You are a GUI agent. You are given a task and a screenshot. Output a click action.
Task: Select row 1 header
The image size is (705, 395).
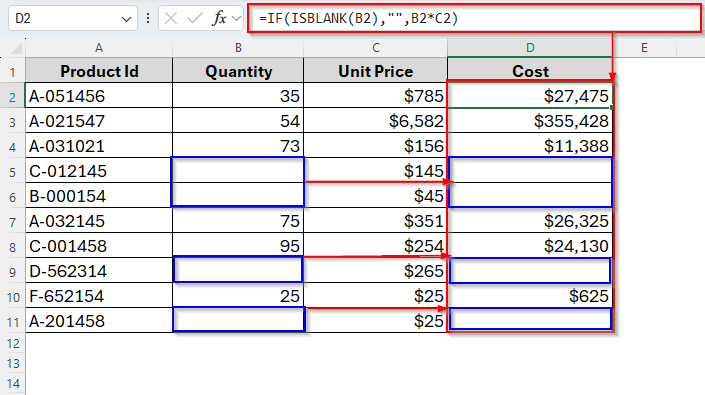tap(13, 72)
